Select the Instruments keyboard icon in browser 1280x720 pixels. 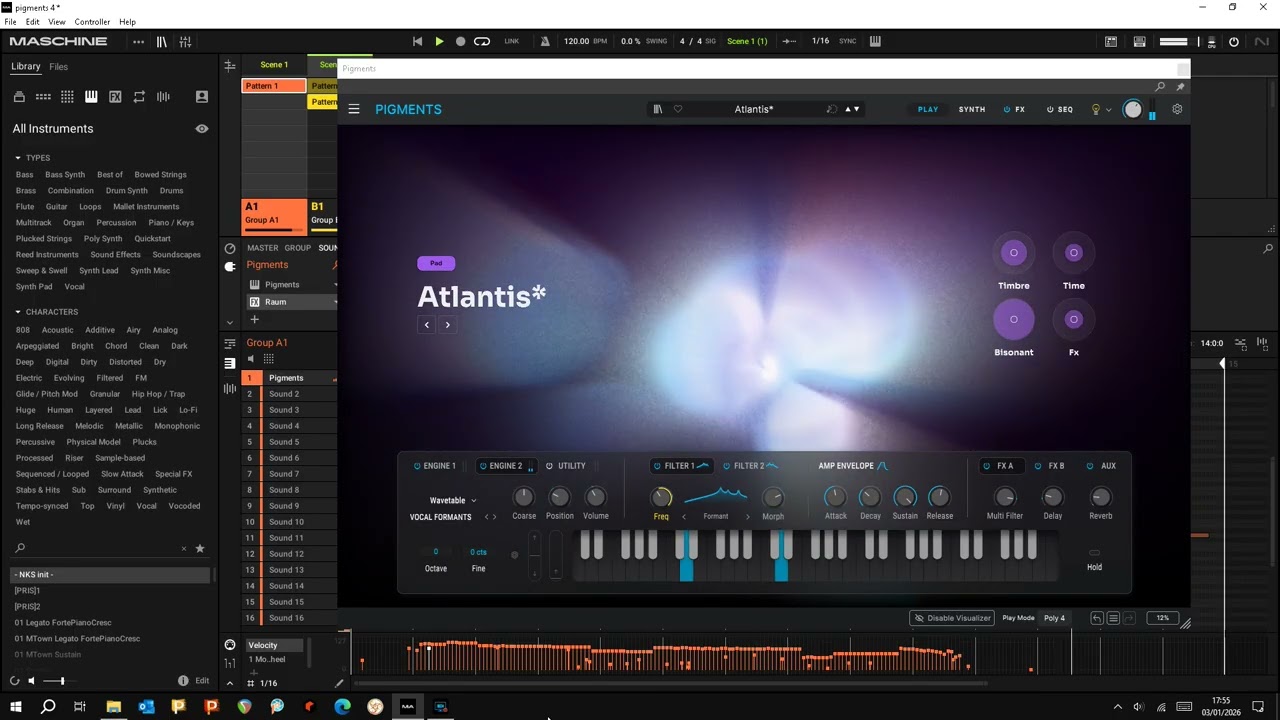click(x=91, y=97)
